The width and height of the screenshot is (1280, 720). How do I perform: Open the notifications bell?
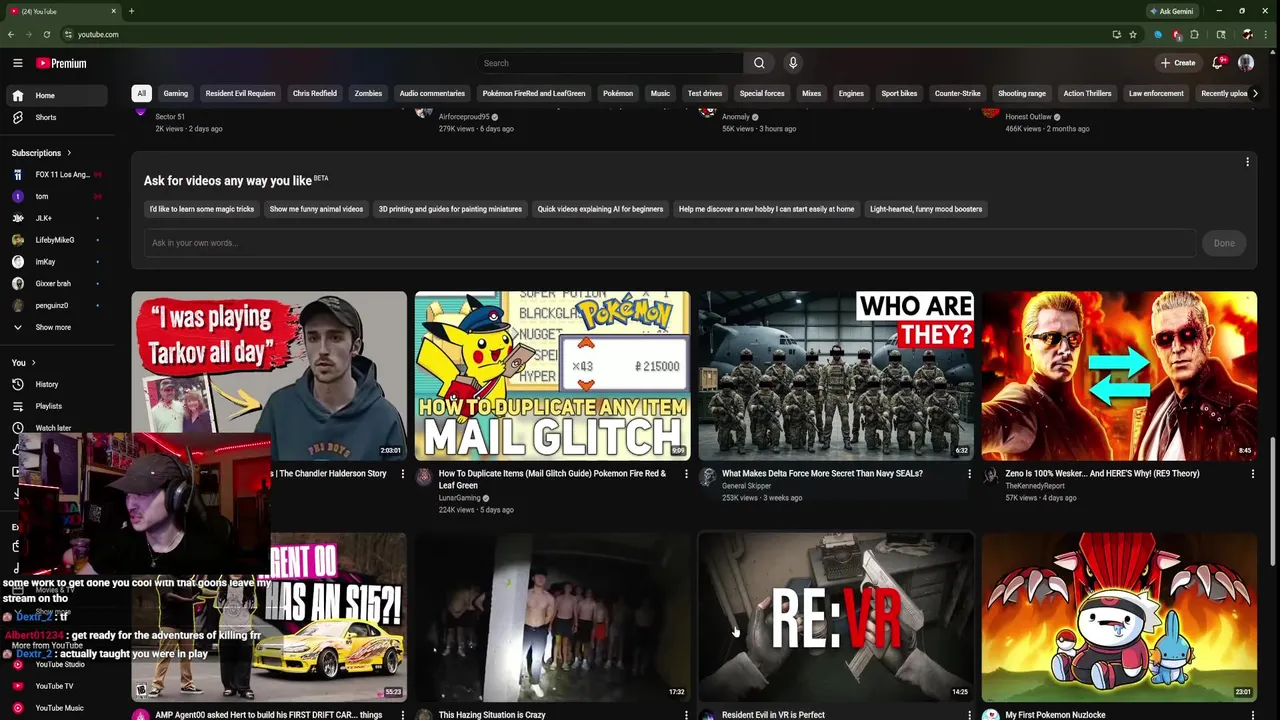point(1218,63)
